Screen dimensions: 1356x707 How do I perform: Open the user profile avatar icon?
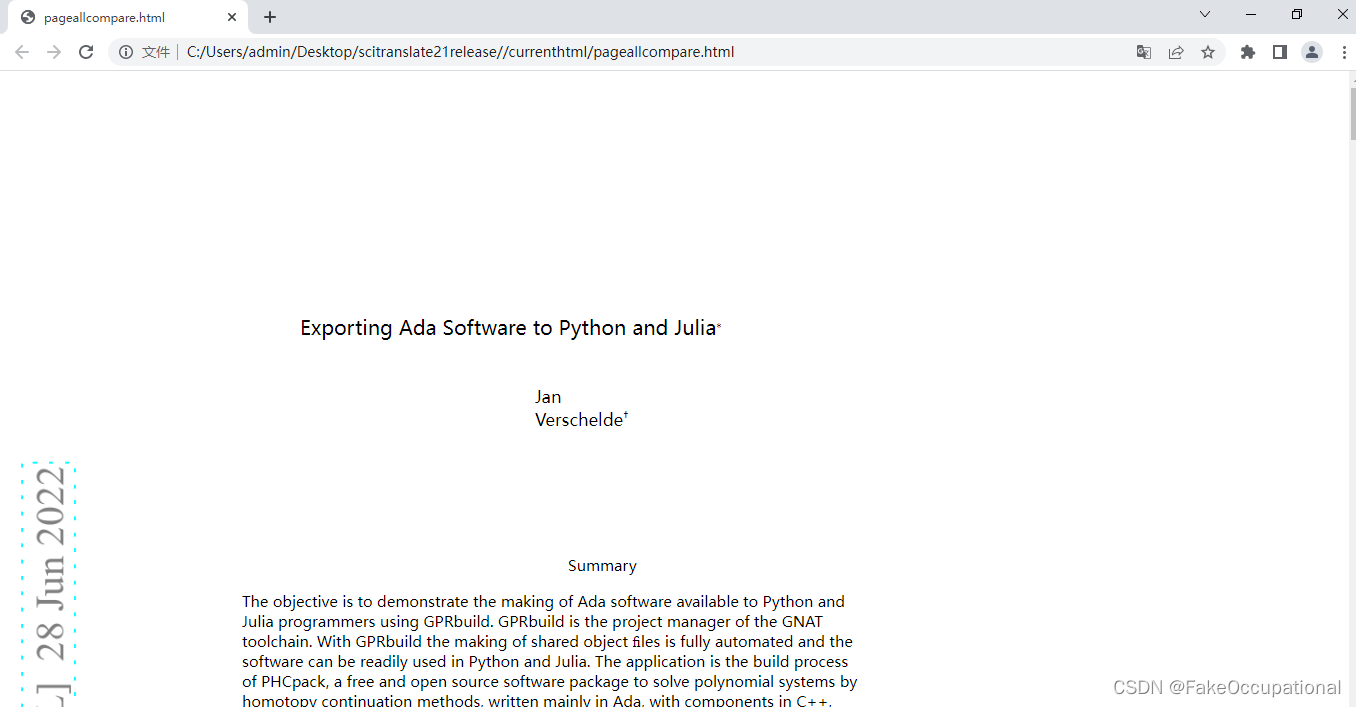click(1312, 52)
